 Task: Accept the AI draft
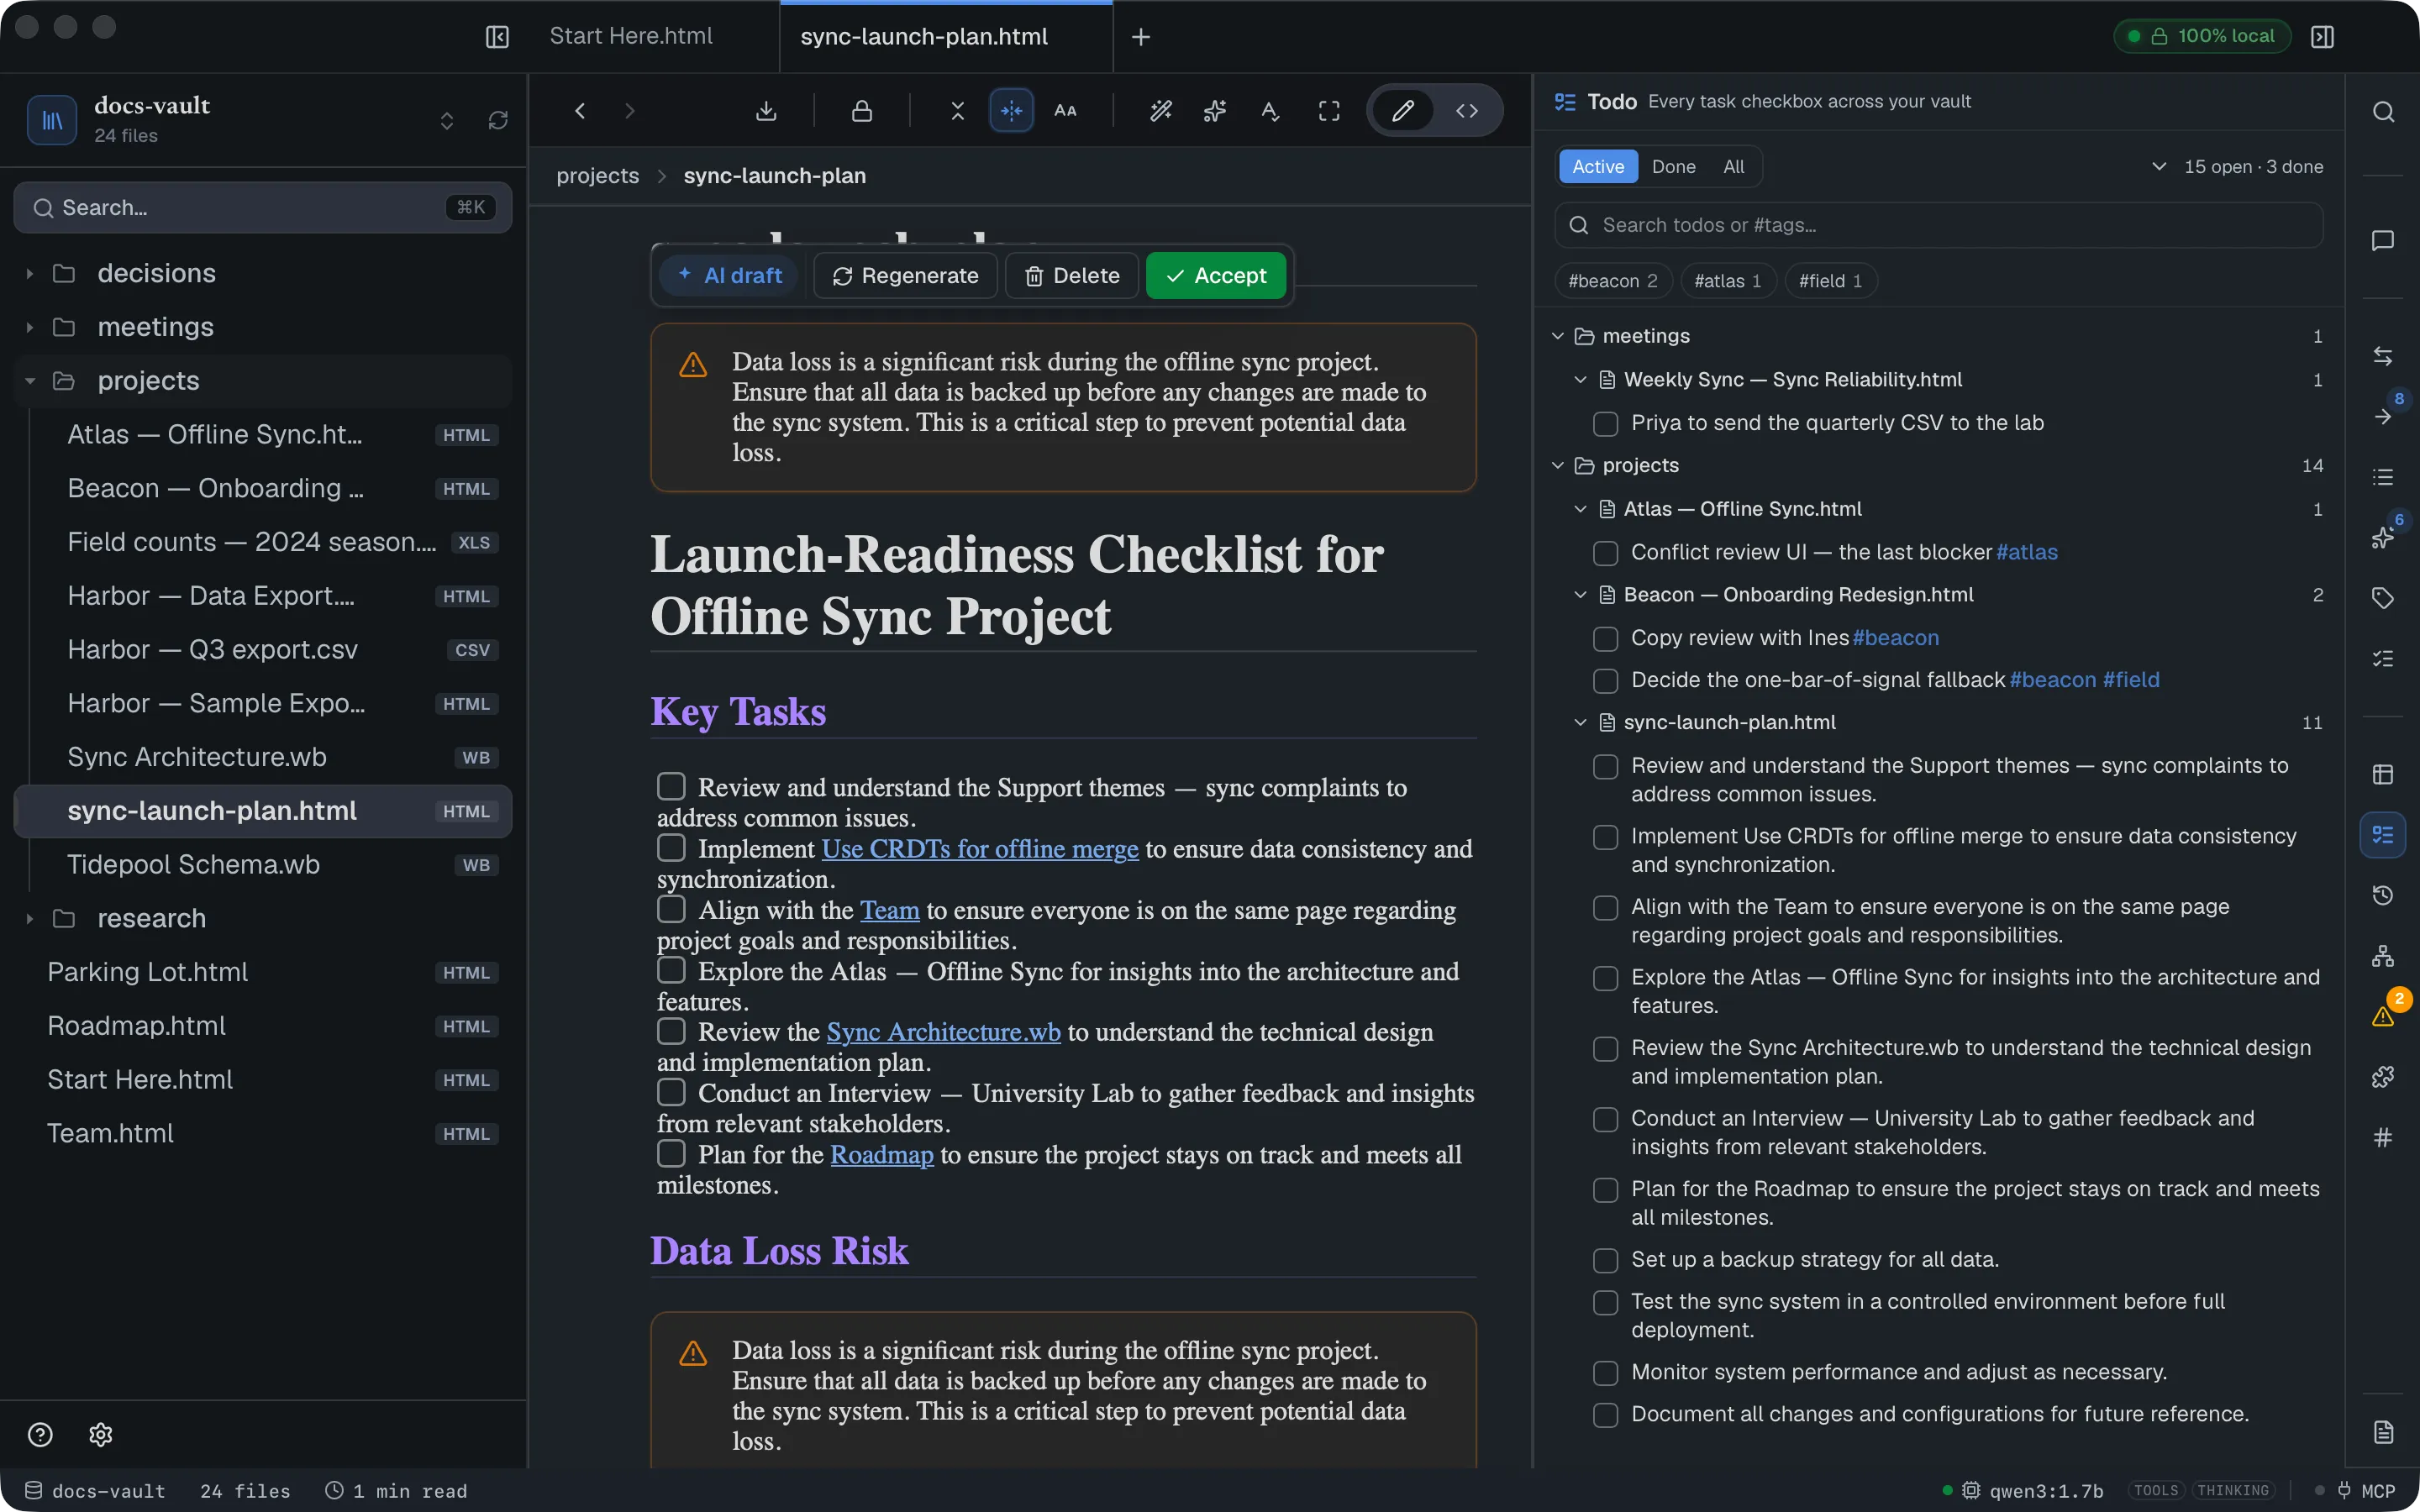[x=1215, y=276]
